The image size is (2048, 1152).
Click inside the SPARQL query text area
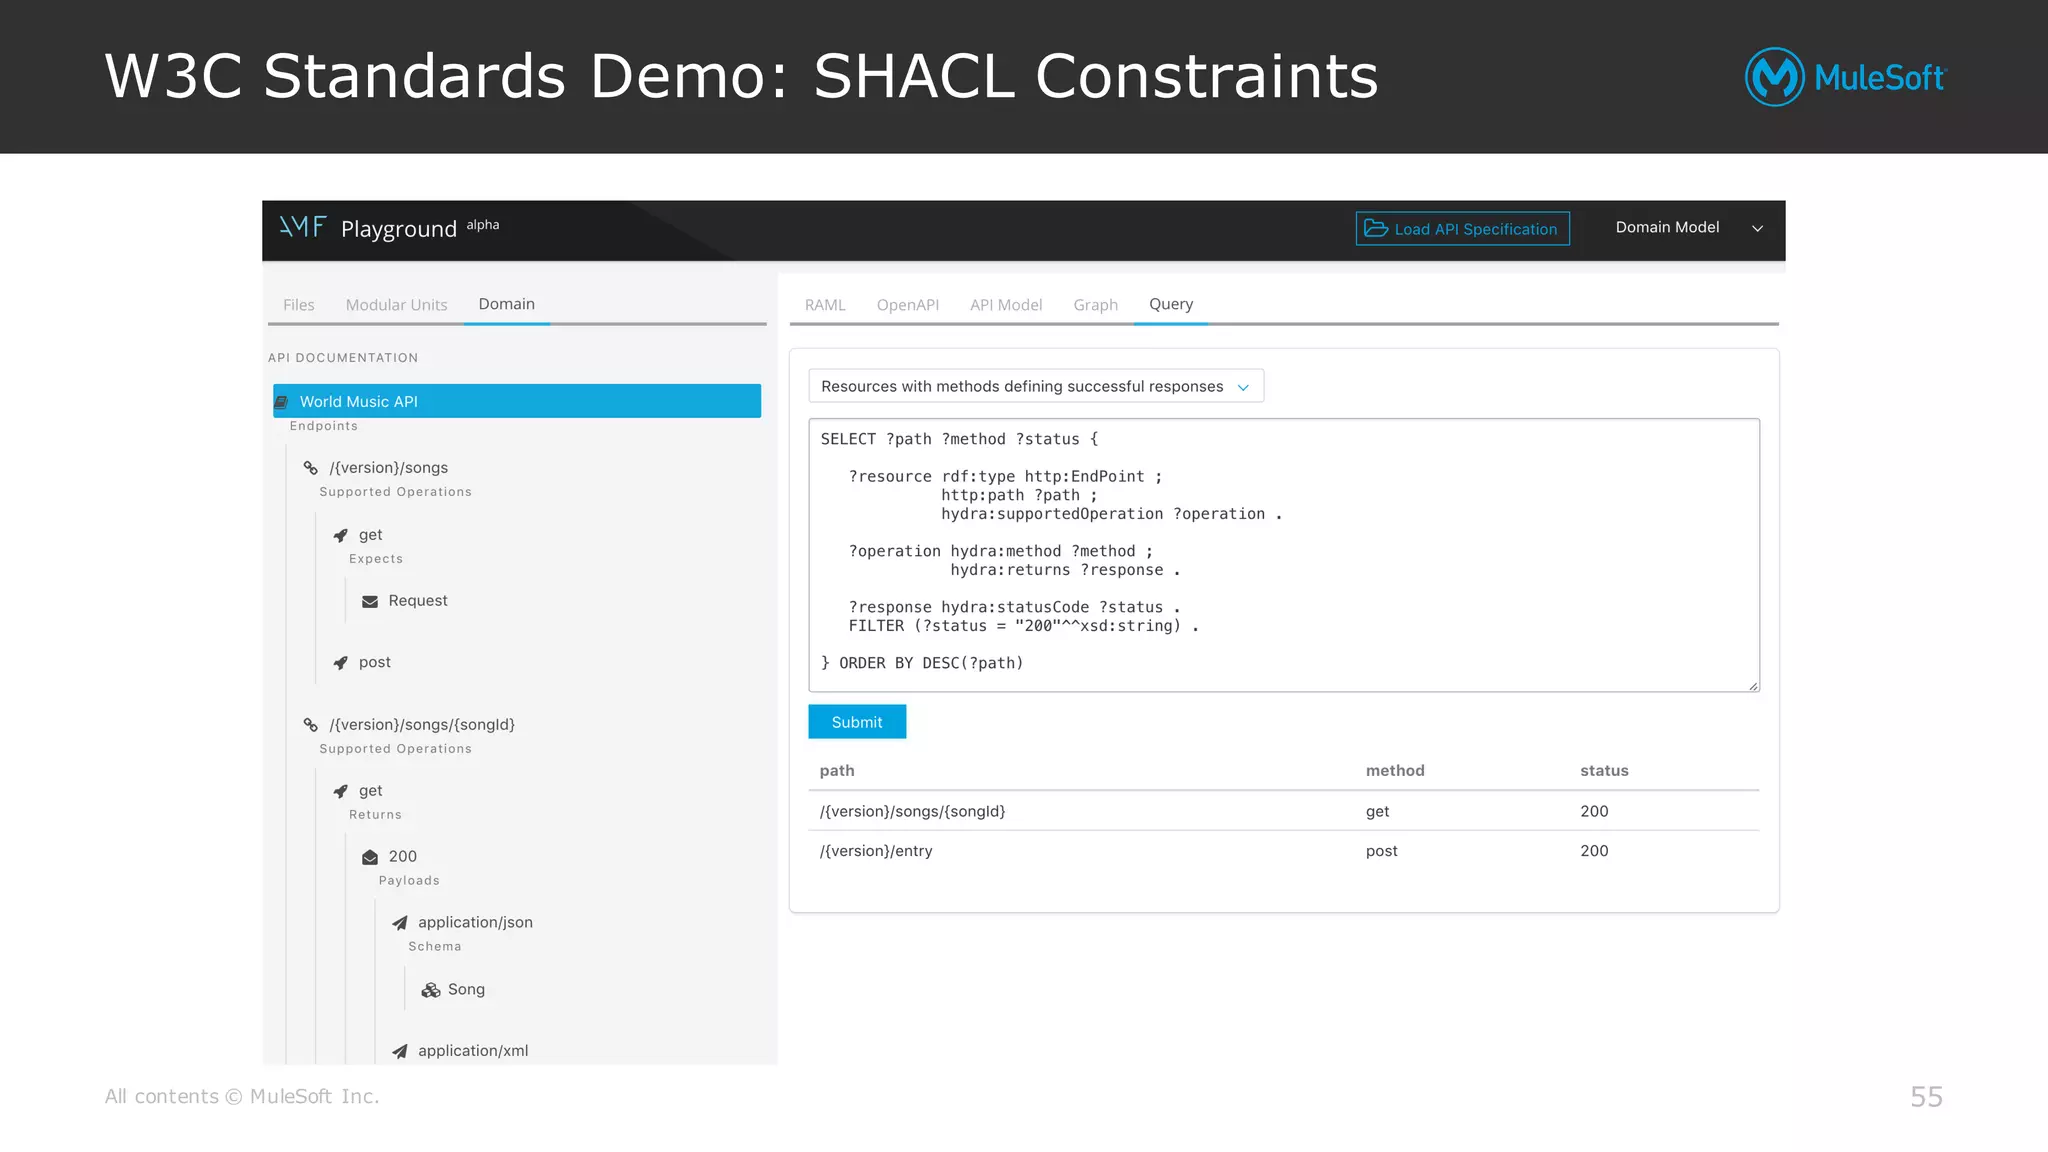[x=1284, y=555]
